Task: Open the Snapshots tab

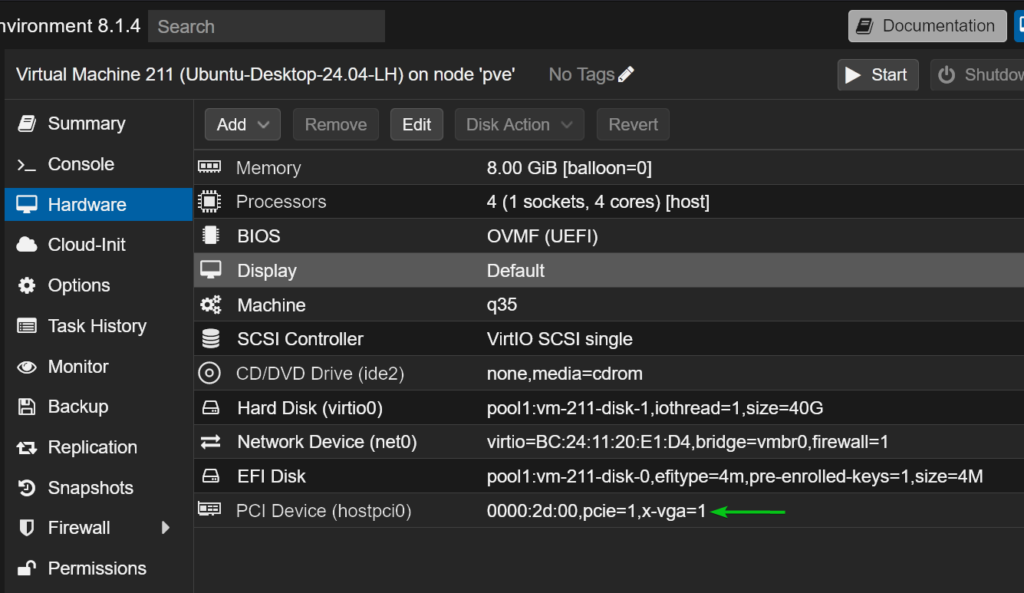Action: (99, 488)
